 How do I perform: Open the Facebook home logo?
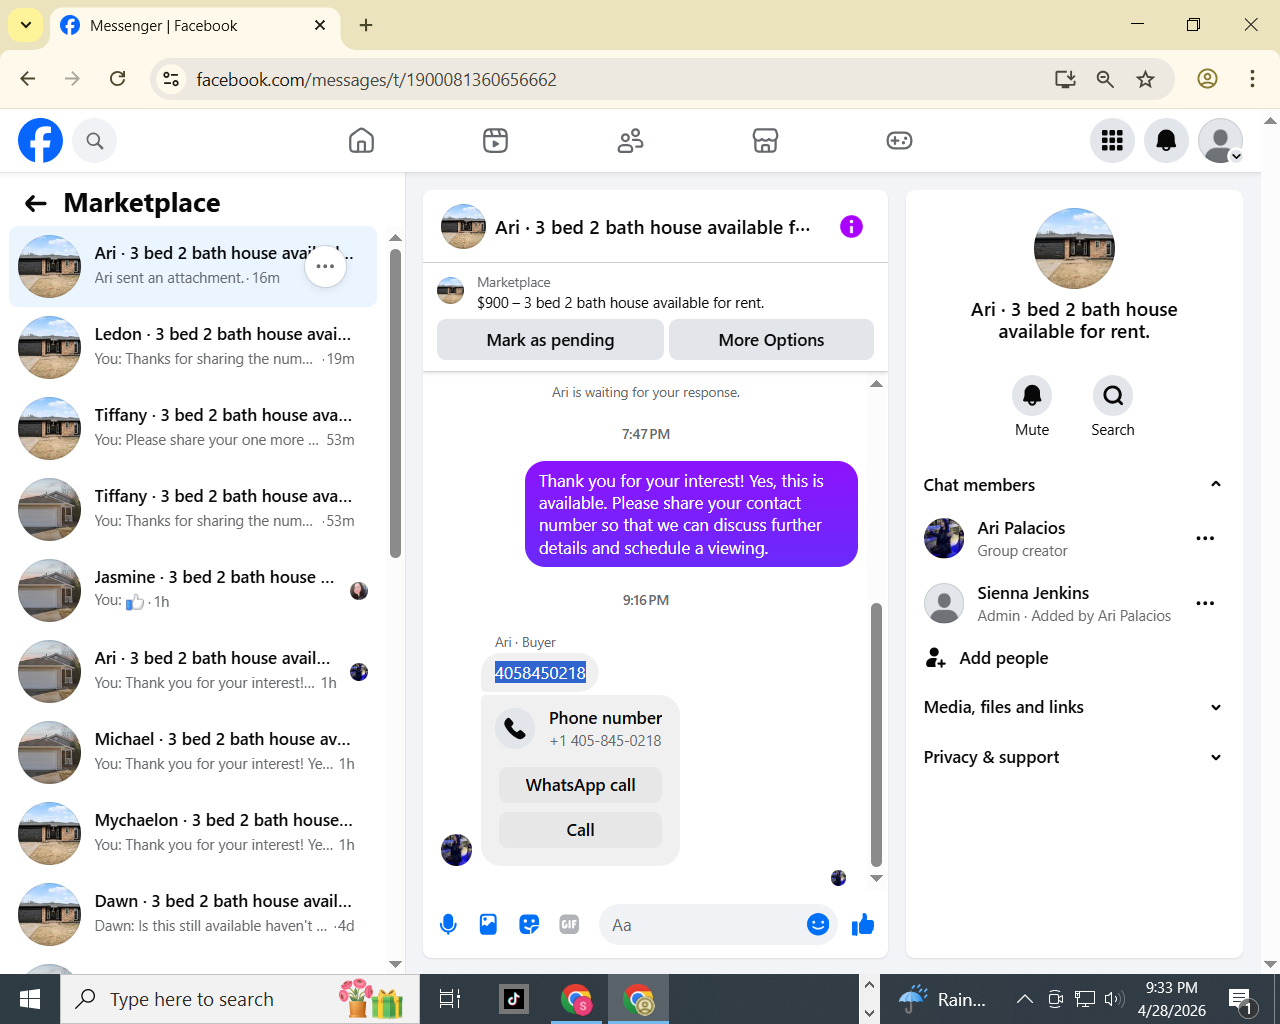(x=40, y=141)
